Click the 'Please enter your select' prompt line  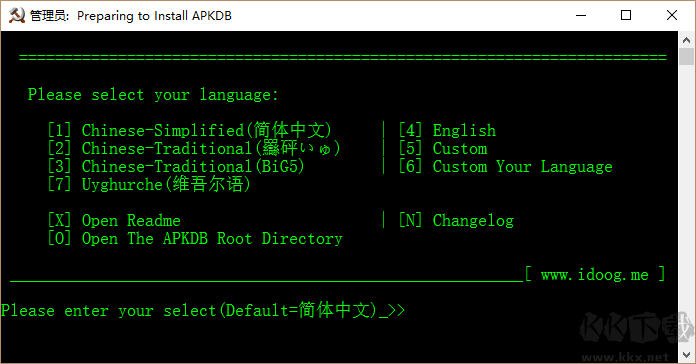(x=203, y=310)
